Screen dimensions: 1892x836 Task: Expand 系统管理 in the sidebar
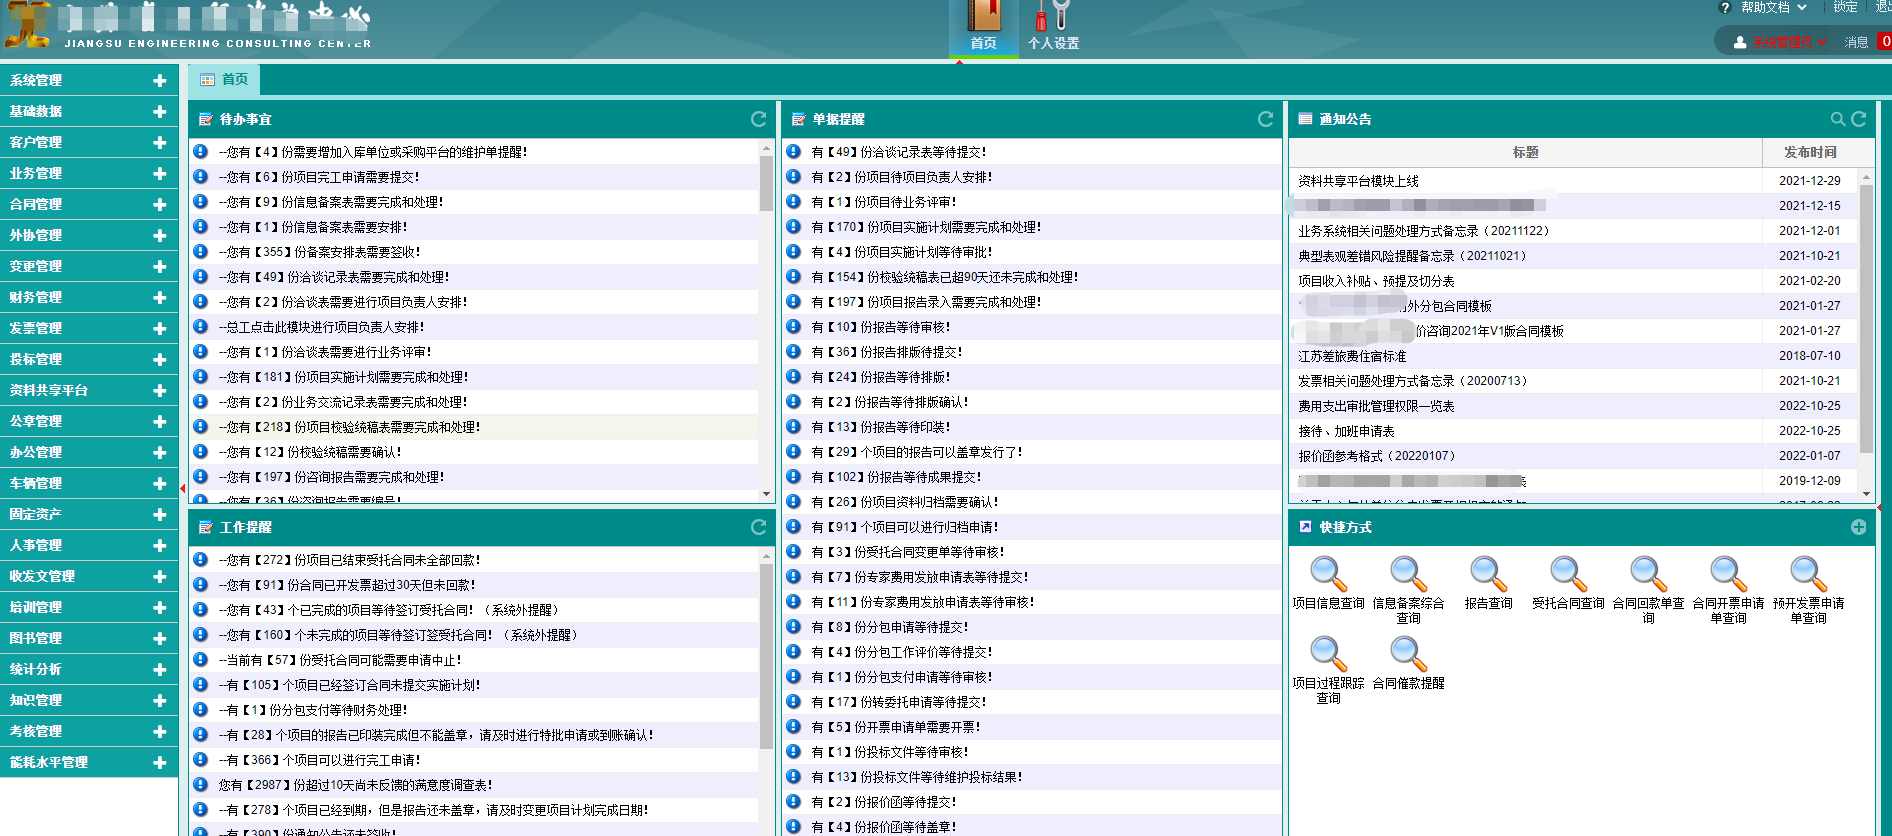[159, 80]
